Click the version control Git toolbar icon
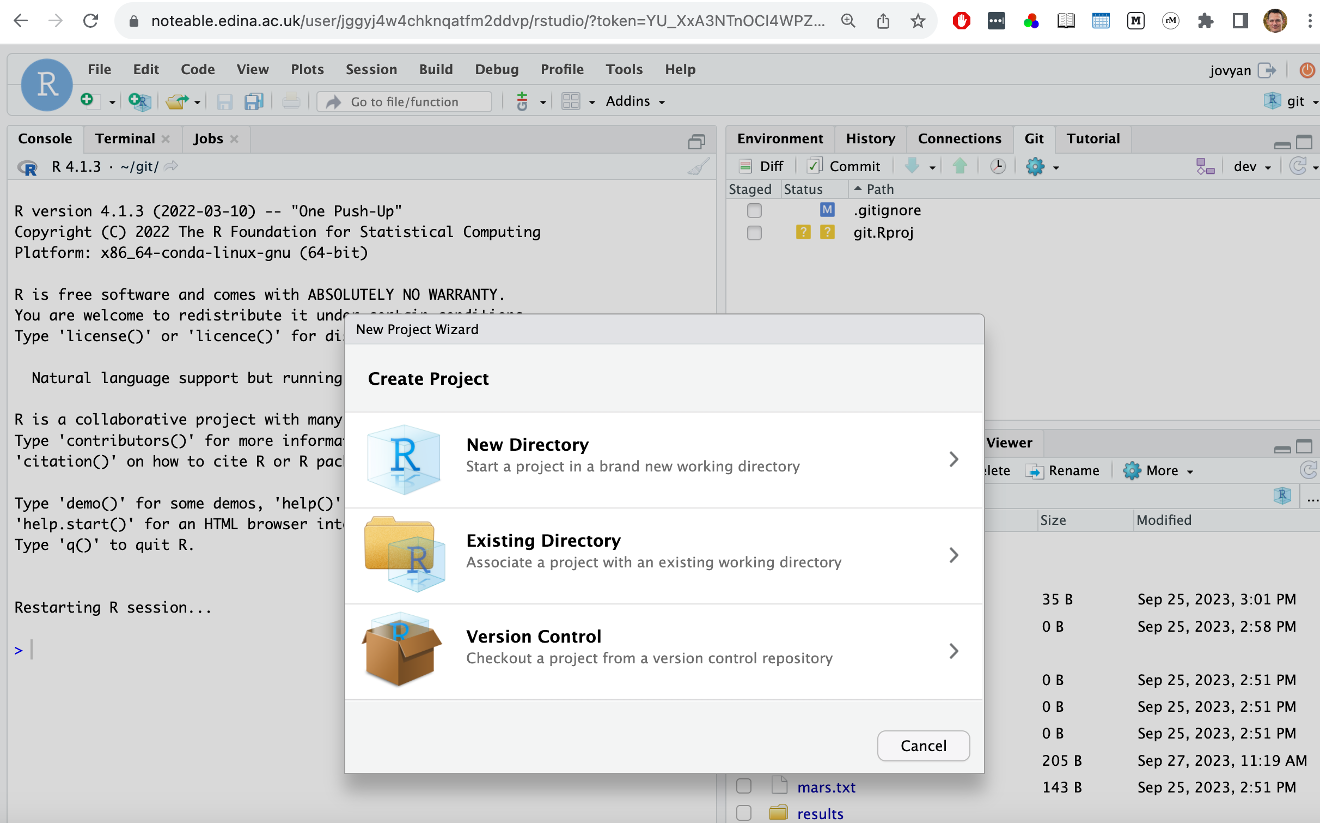The height and width of the screenshot is (824, 1320). coord(522,101)
